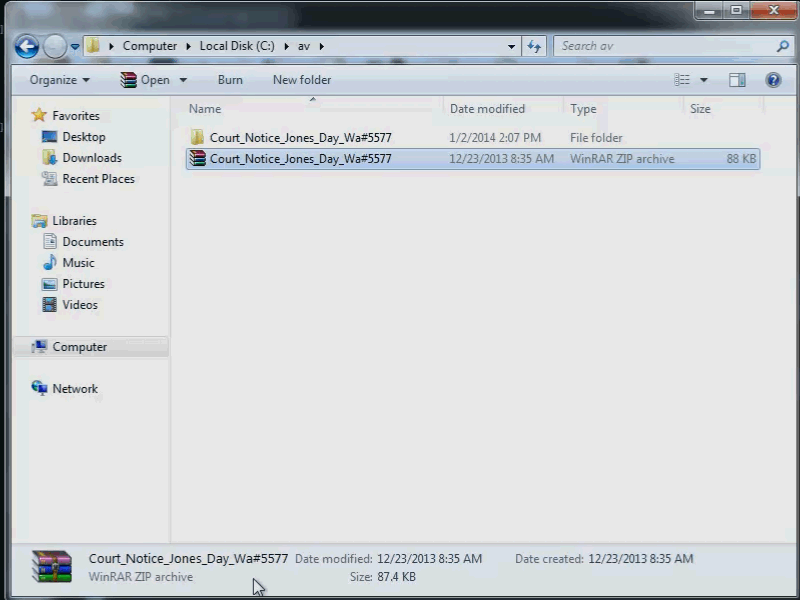Click the Pictures library icon
This screenshot has height=600, width=800.
(x=49, y=284)
